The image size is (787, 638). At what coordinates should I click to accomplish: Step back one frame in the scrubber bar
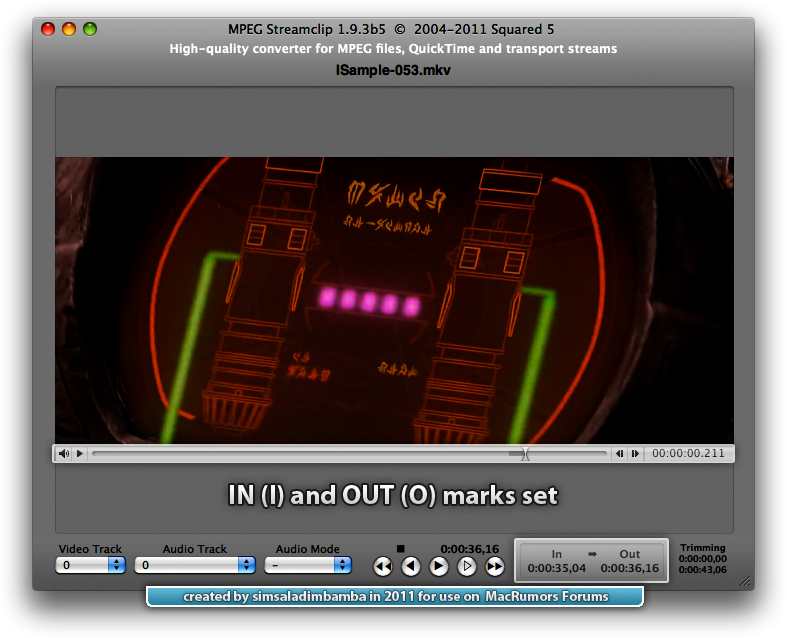click(x=620, y=454)
